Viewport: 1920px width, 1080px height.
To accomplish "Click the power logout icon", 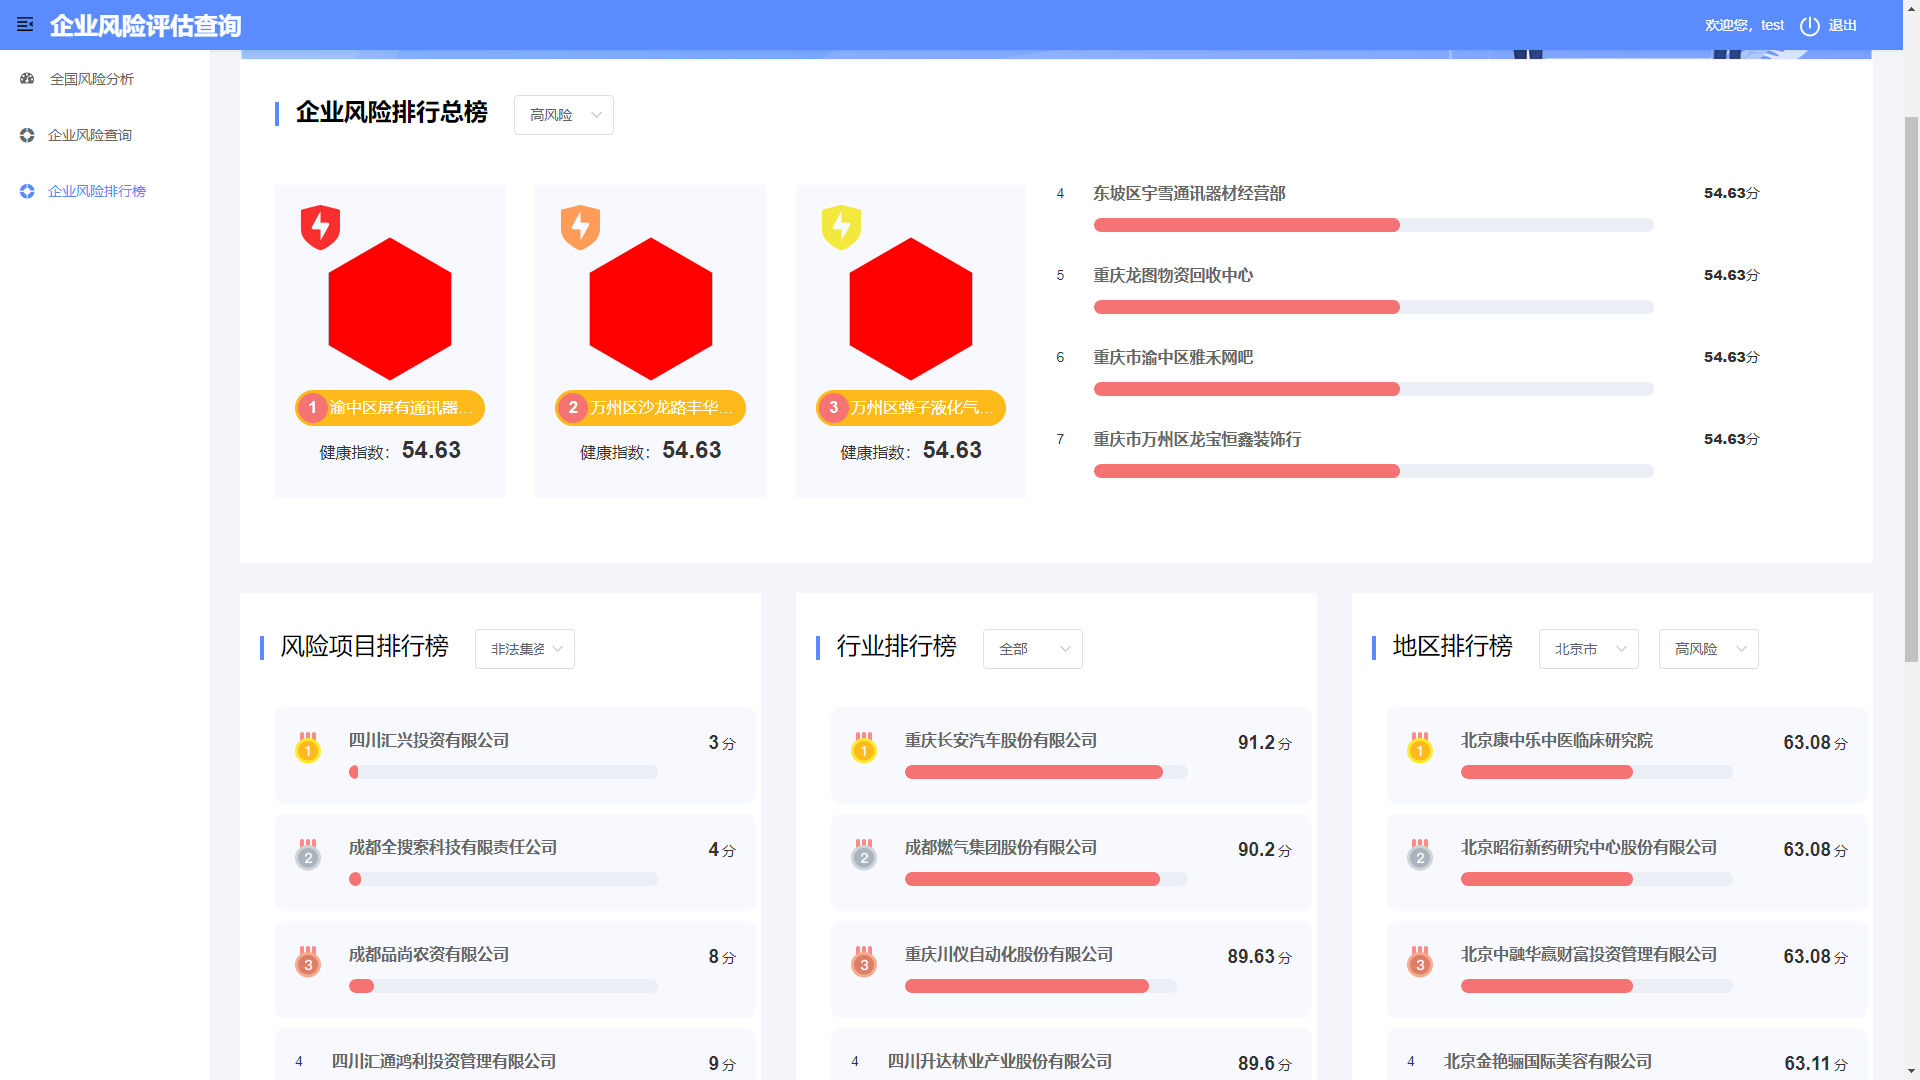I will click(x=1809, y=26).
